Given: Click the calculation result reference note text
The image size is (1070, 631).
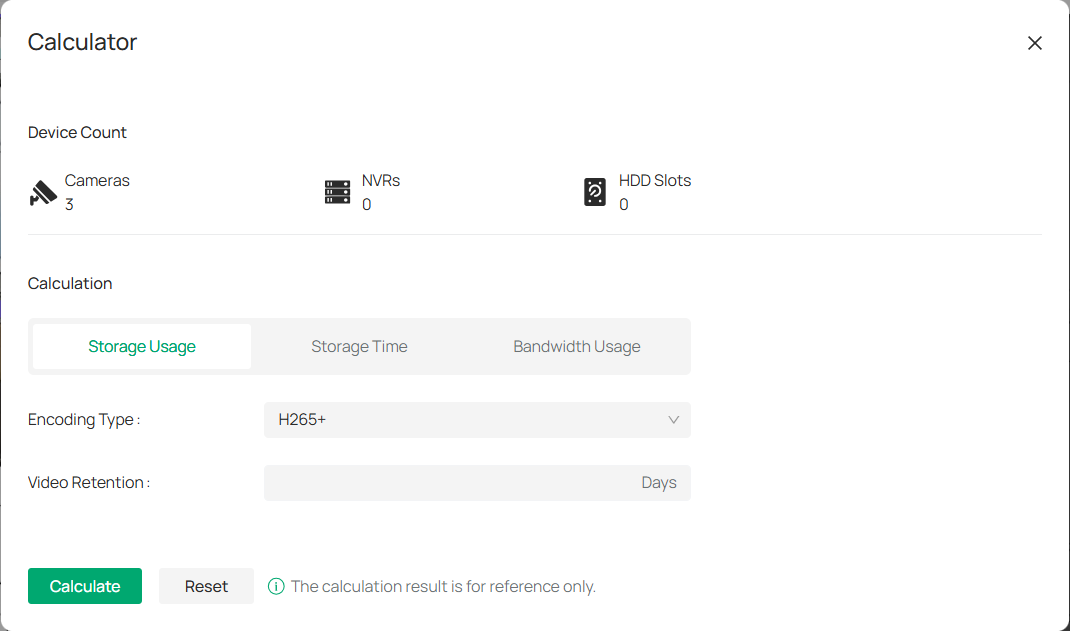Looking at the screenshot, I should pos(443,586).
